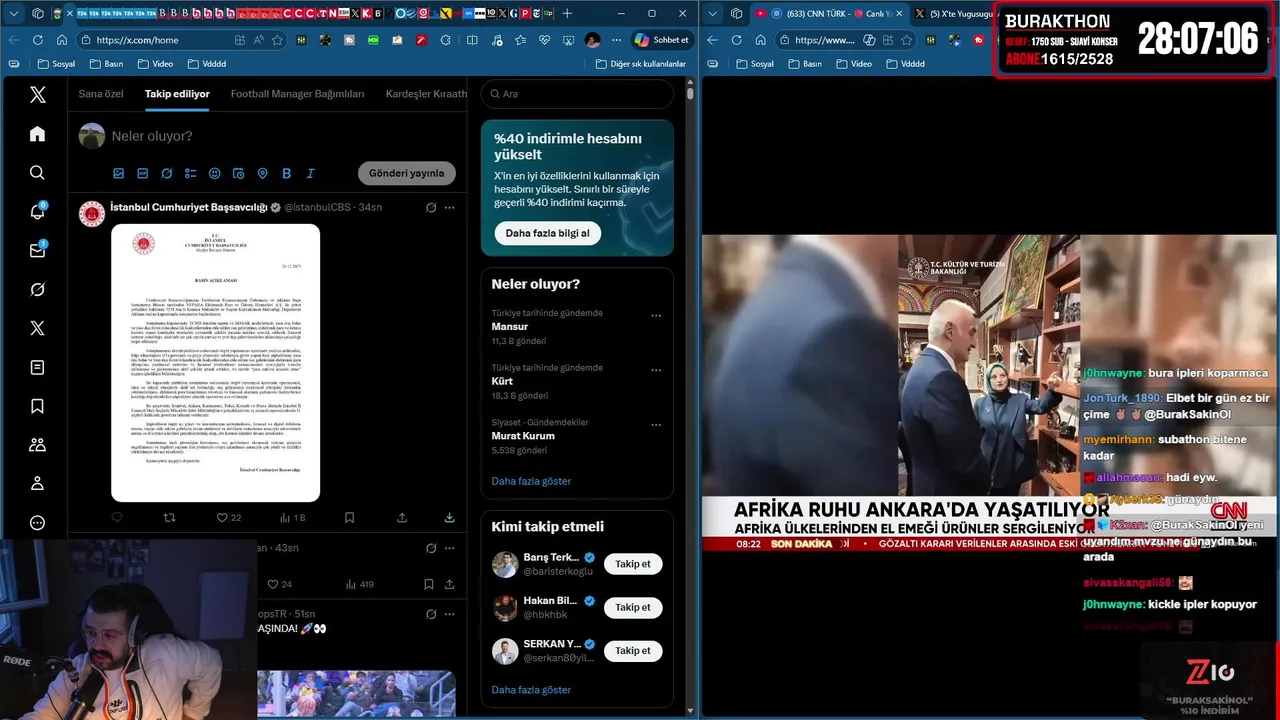This screenshot has width=1280, height=720.
Task: Switch to Sana özel tab
Action: (x=101, y=94)
